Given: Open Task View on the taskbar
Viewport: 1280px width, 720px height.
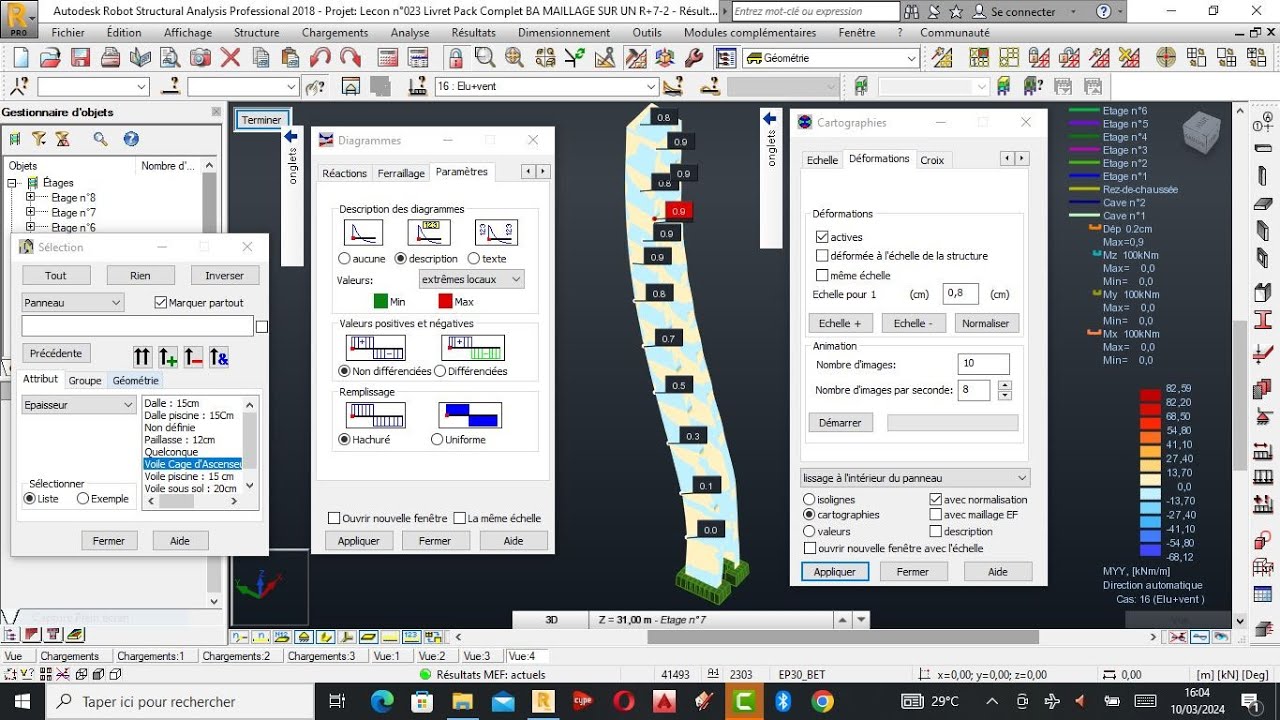Looking at the screenshot, I should point(337,701).
